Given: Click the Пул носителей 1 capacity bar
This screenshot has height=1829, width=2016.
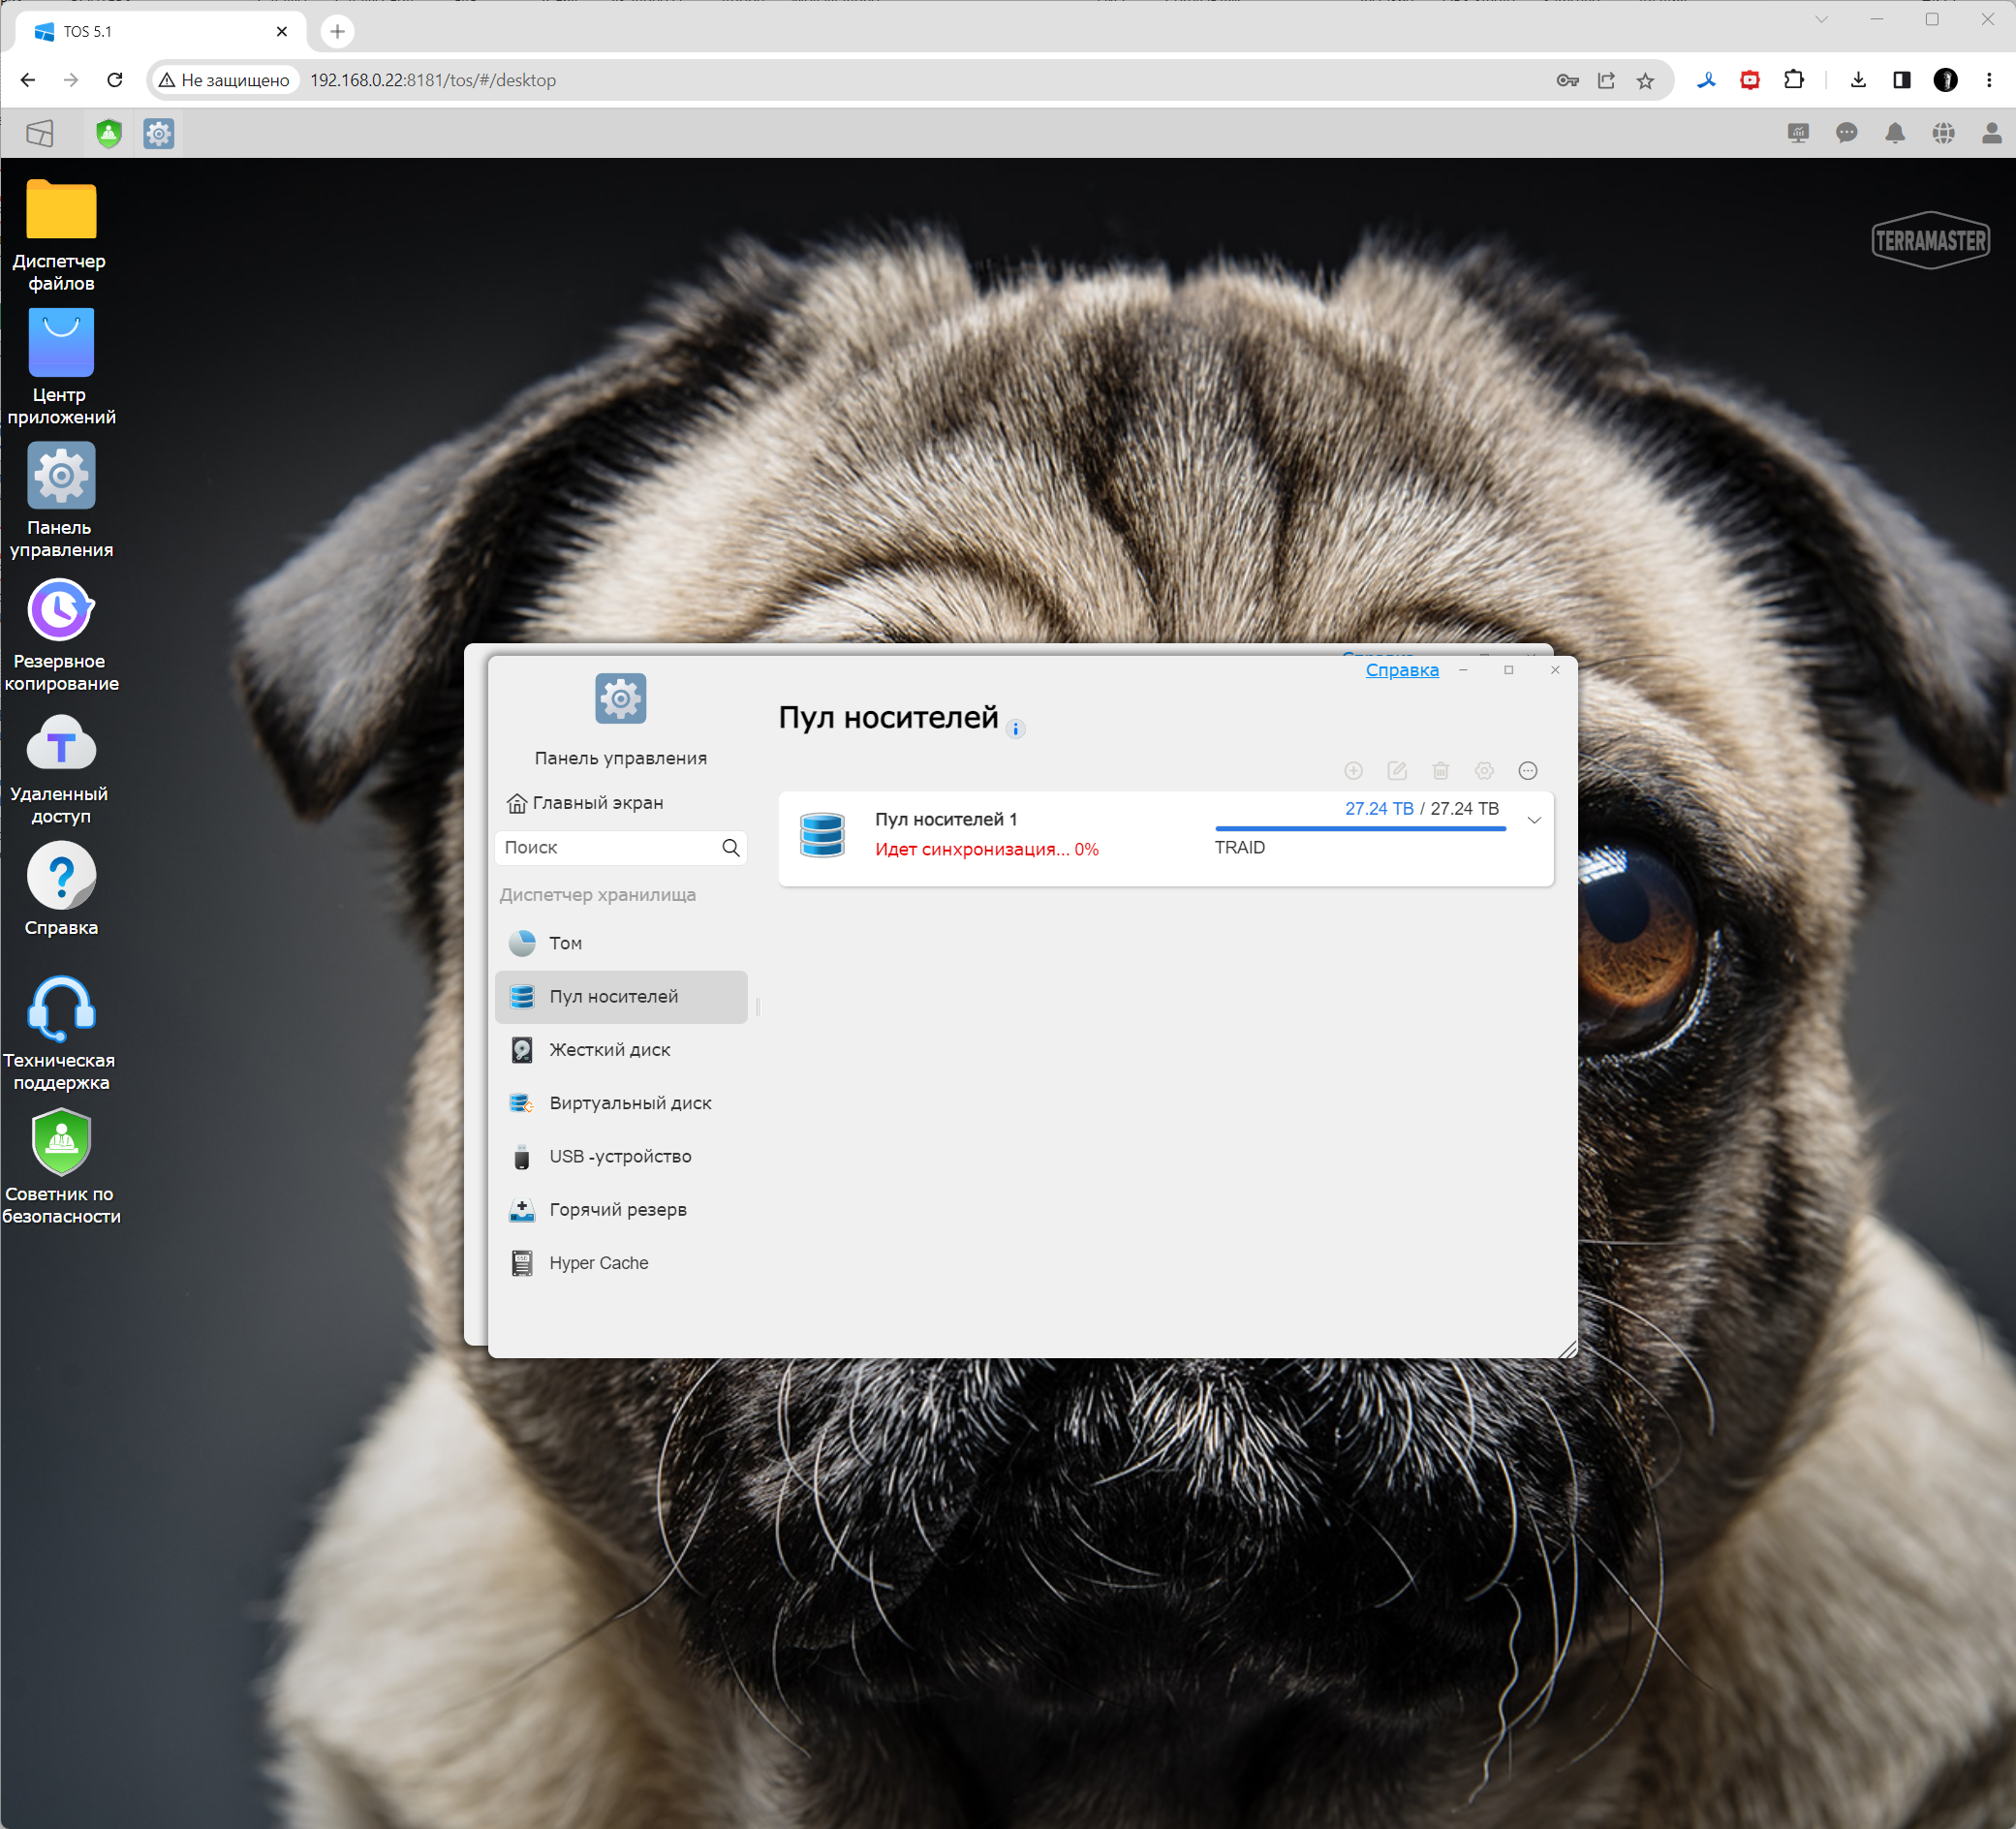Looking at the screenshot, I should click(1360, 828).
